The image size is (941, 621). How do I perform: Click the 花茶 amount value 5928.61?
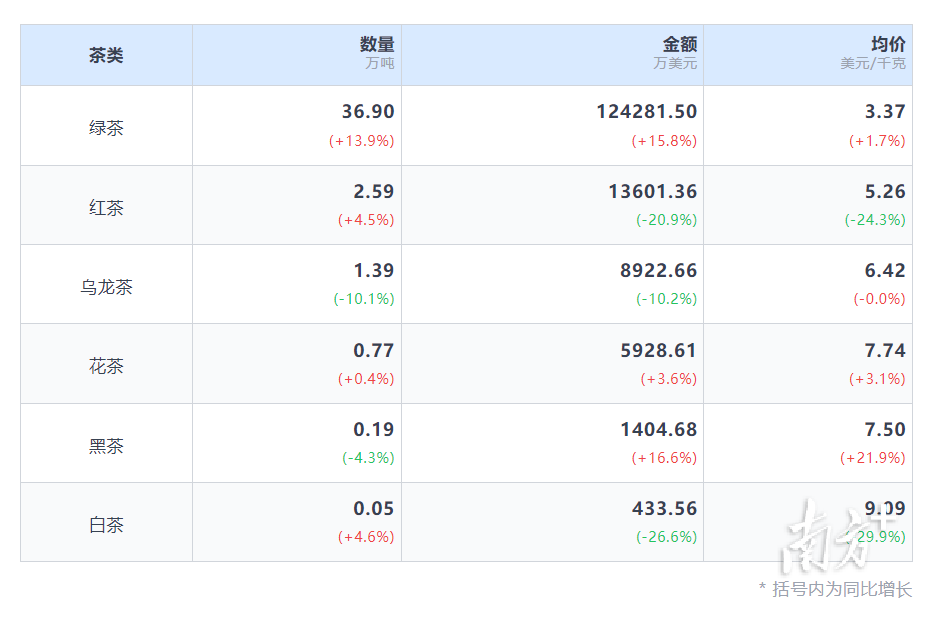[657, 351]
